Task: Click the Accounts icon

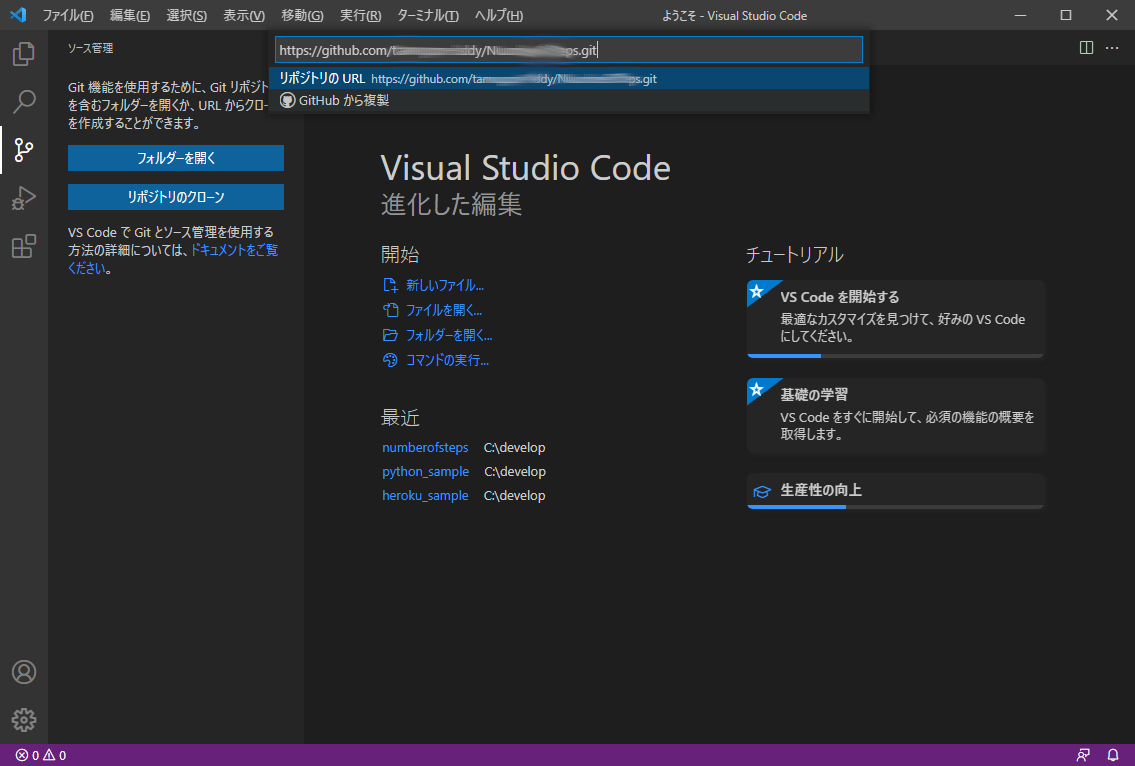Action: pyautogui.click(x=24, y=672)
